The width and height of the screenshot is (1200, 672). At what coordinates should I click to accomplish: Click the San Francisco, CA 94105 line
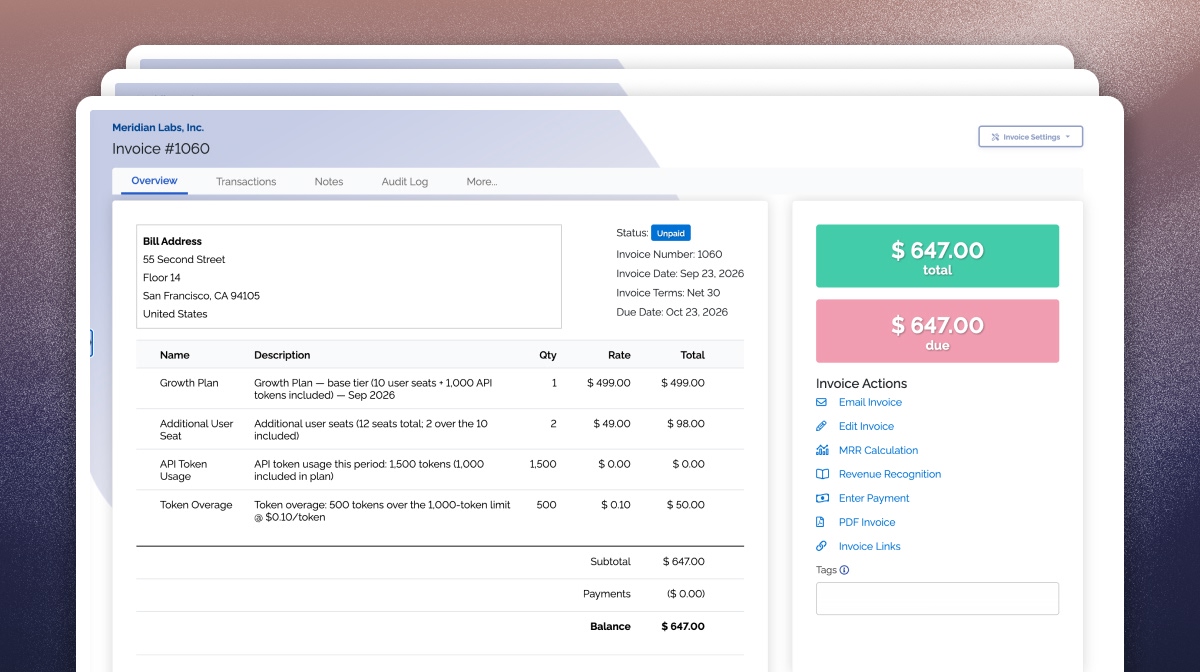pyautogui.click(x=201, y=296)
